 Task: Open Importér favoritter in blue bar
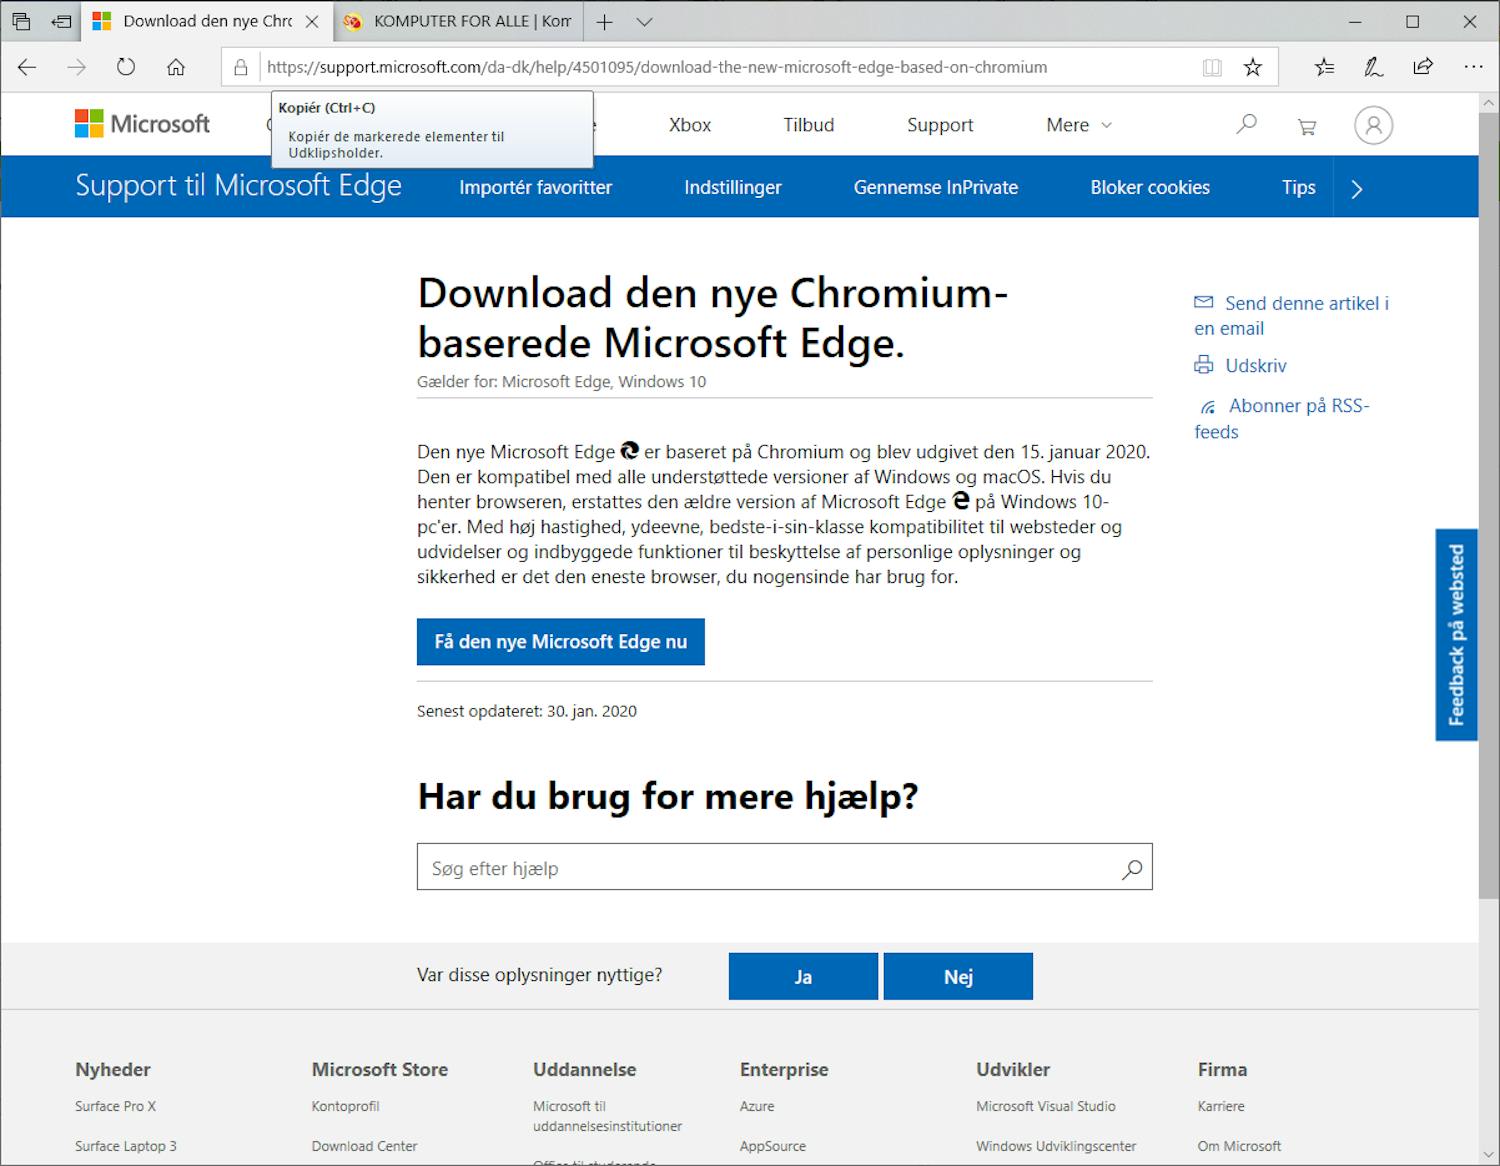pos(535,187)
